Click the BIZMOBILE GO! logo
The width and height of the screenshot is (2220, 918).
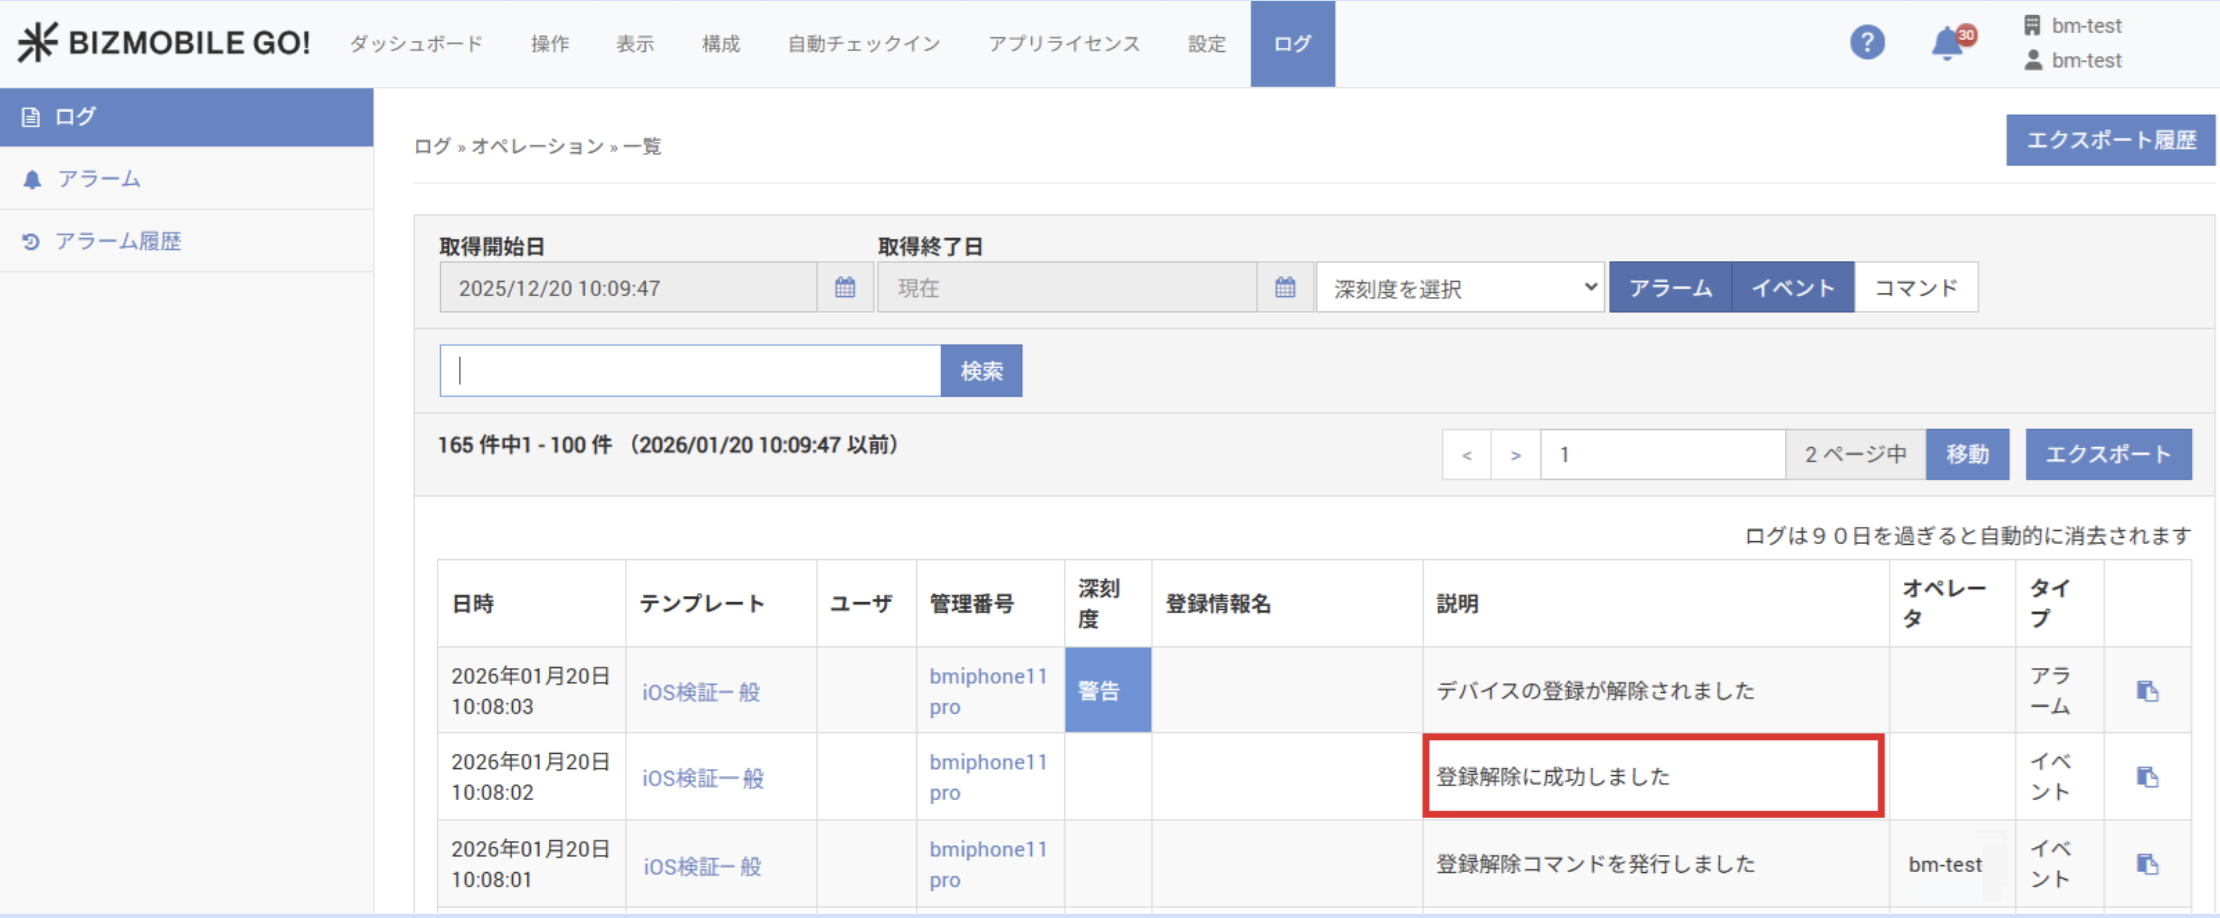coord(164,43)
